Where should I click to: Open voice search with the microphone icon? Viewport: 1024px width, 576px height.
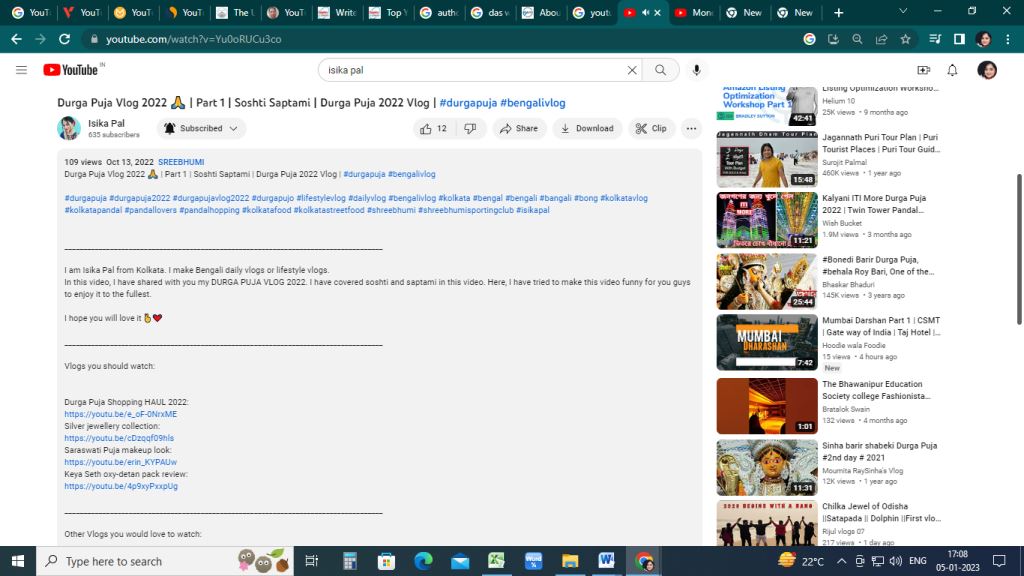[x=694, y=70]
